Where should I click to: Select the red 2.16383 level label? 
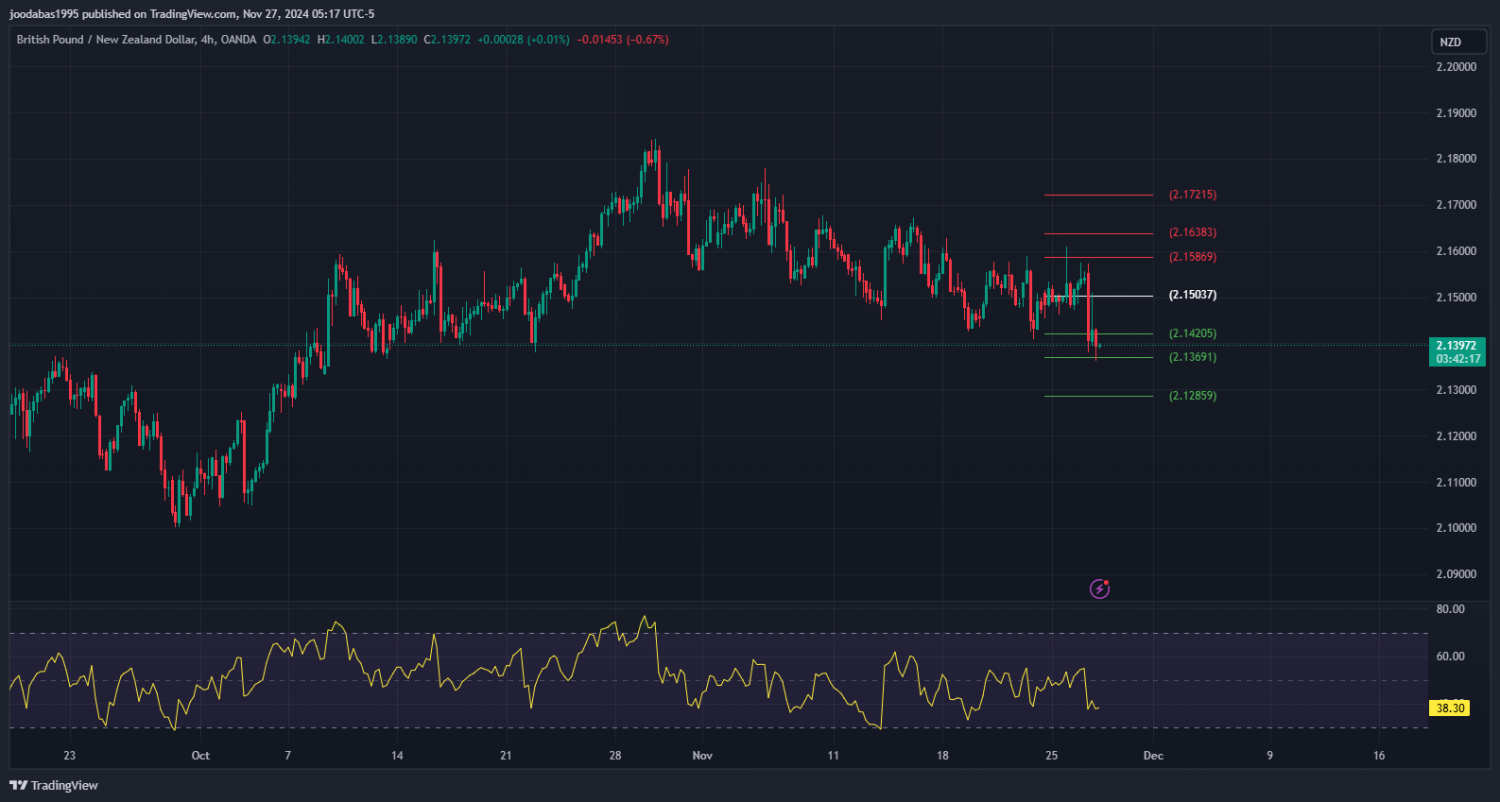click(x=1192, y=233)
